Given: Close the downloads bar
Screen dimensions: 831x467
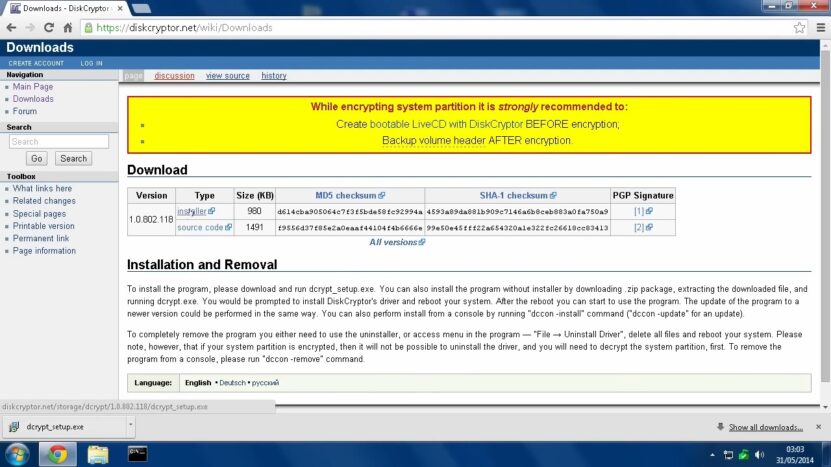Looking at the screenshot, I should (818, 427).
